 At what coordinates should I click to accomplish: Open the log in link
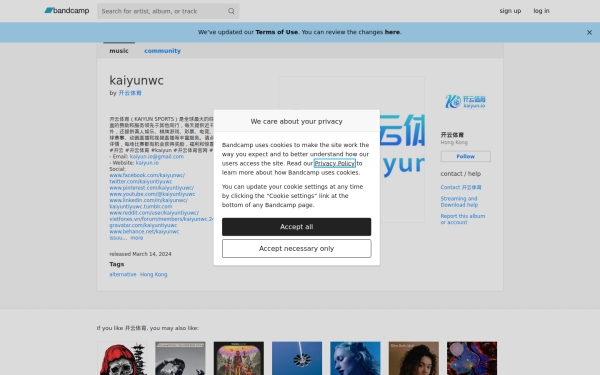tap(541, 11)
